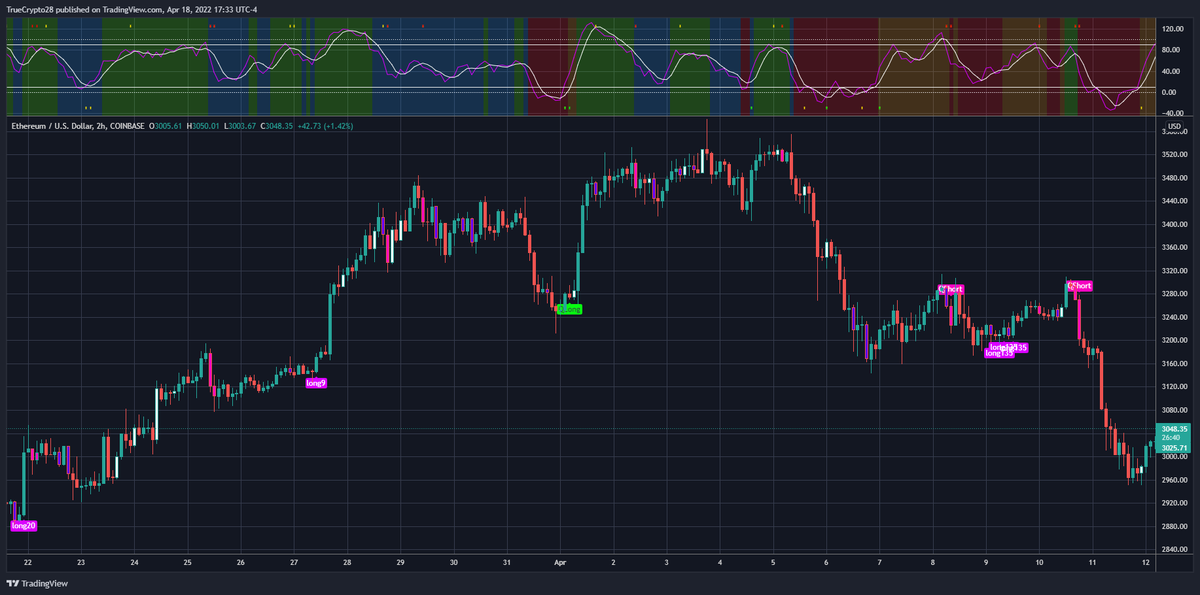Click the date label 2 on time axis
1200x595 pixels.
point(613,562)
